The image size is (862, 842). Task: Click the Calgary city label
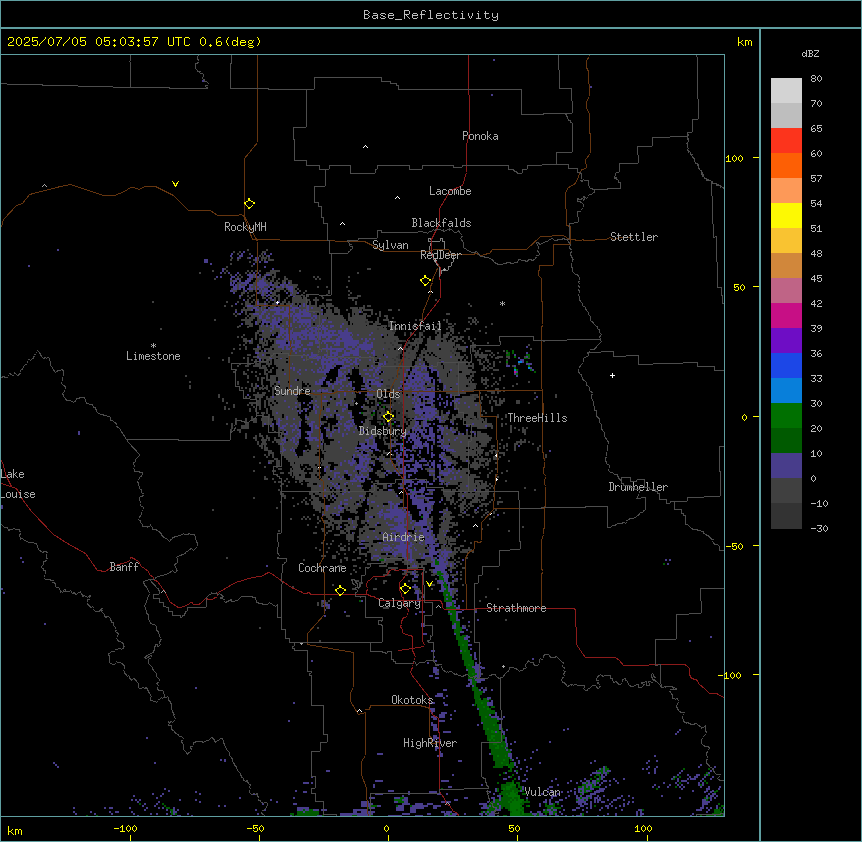[x=400, y=603]
